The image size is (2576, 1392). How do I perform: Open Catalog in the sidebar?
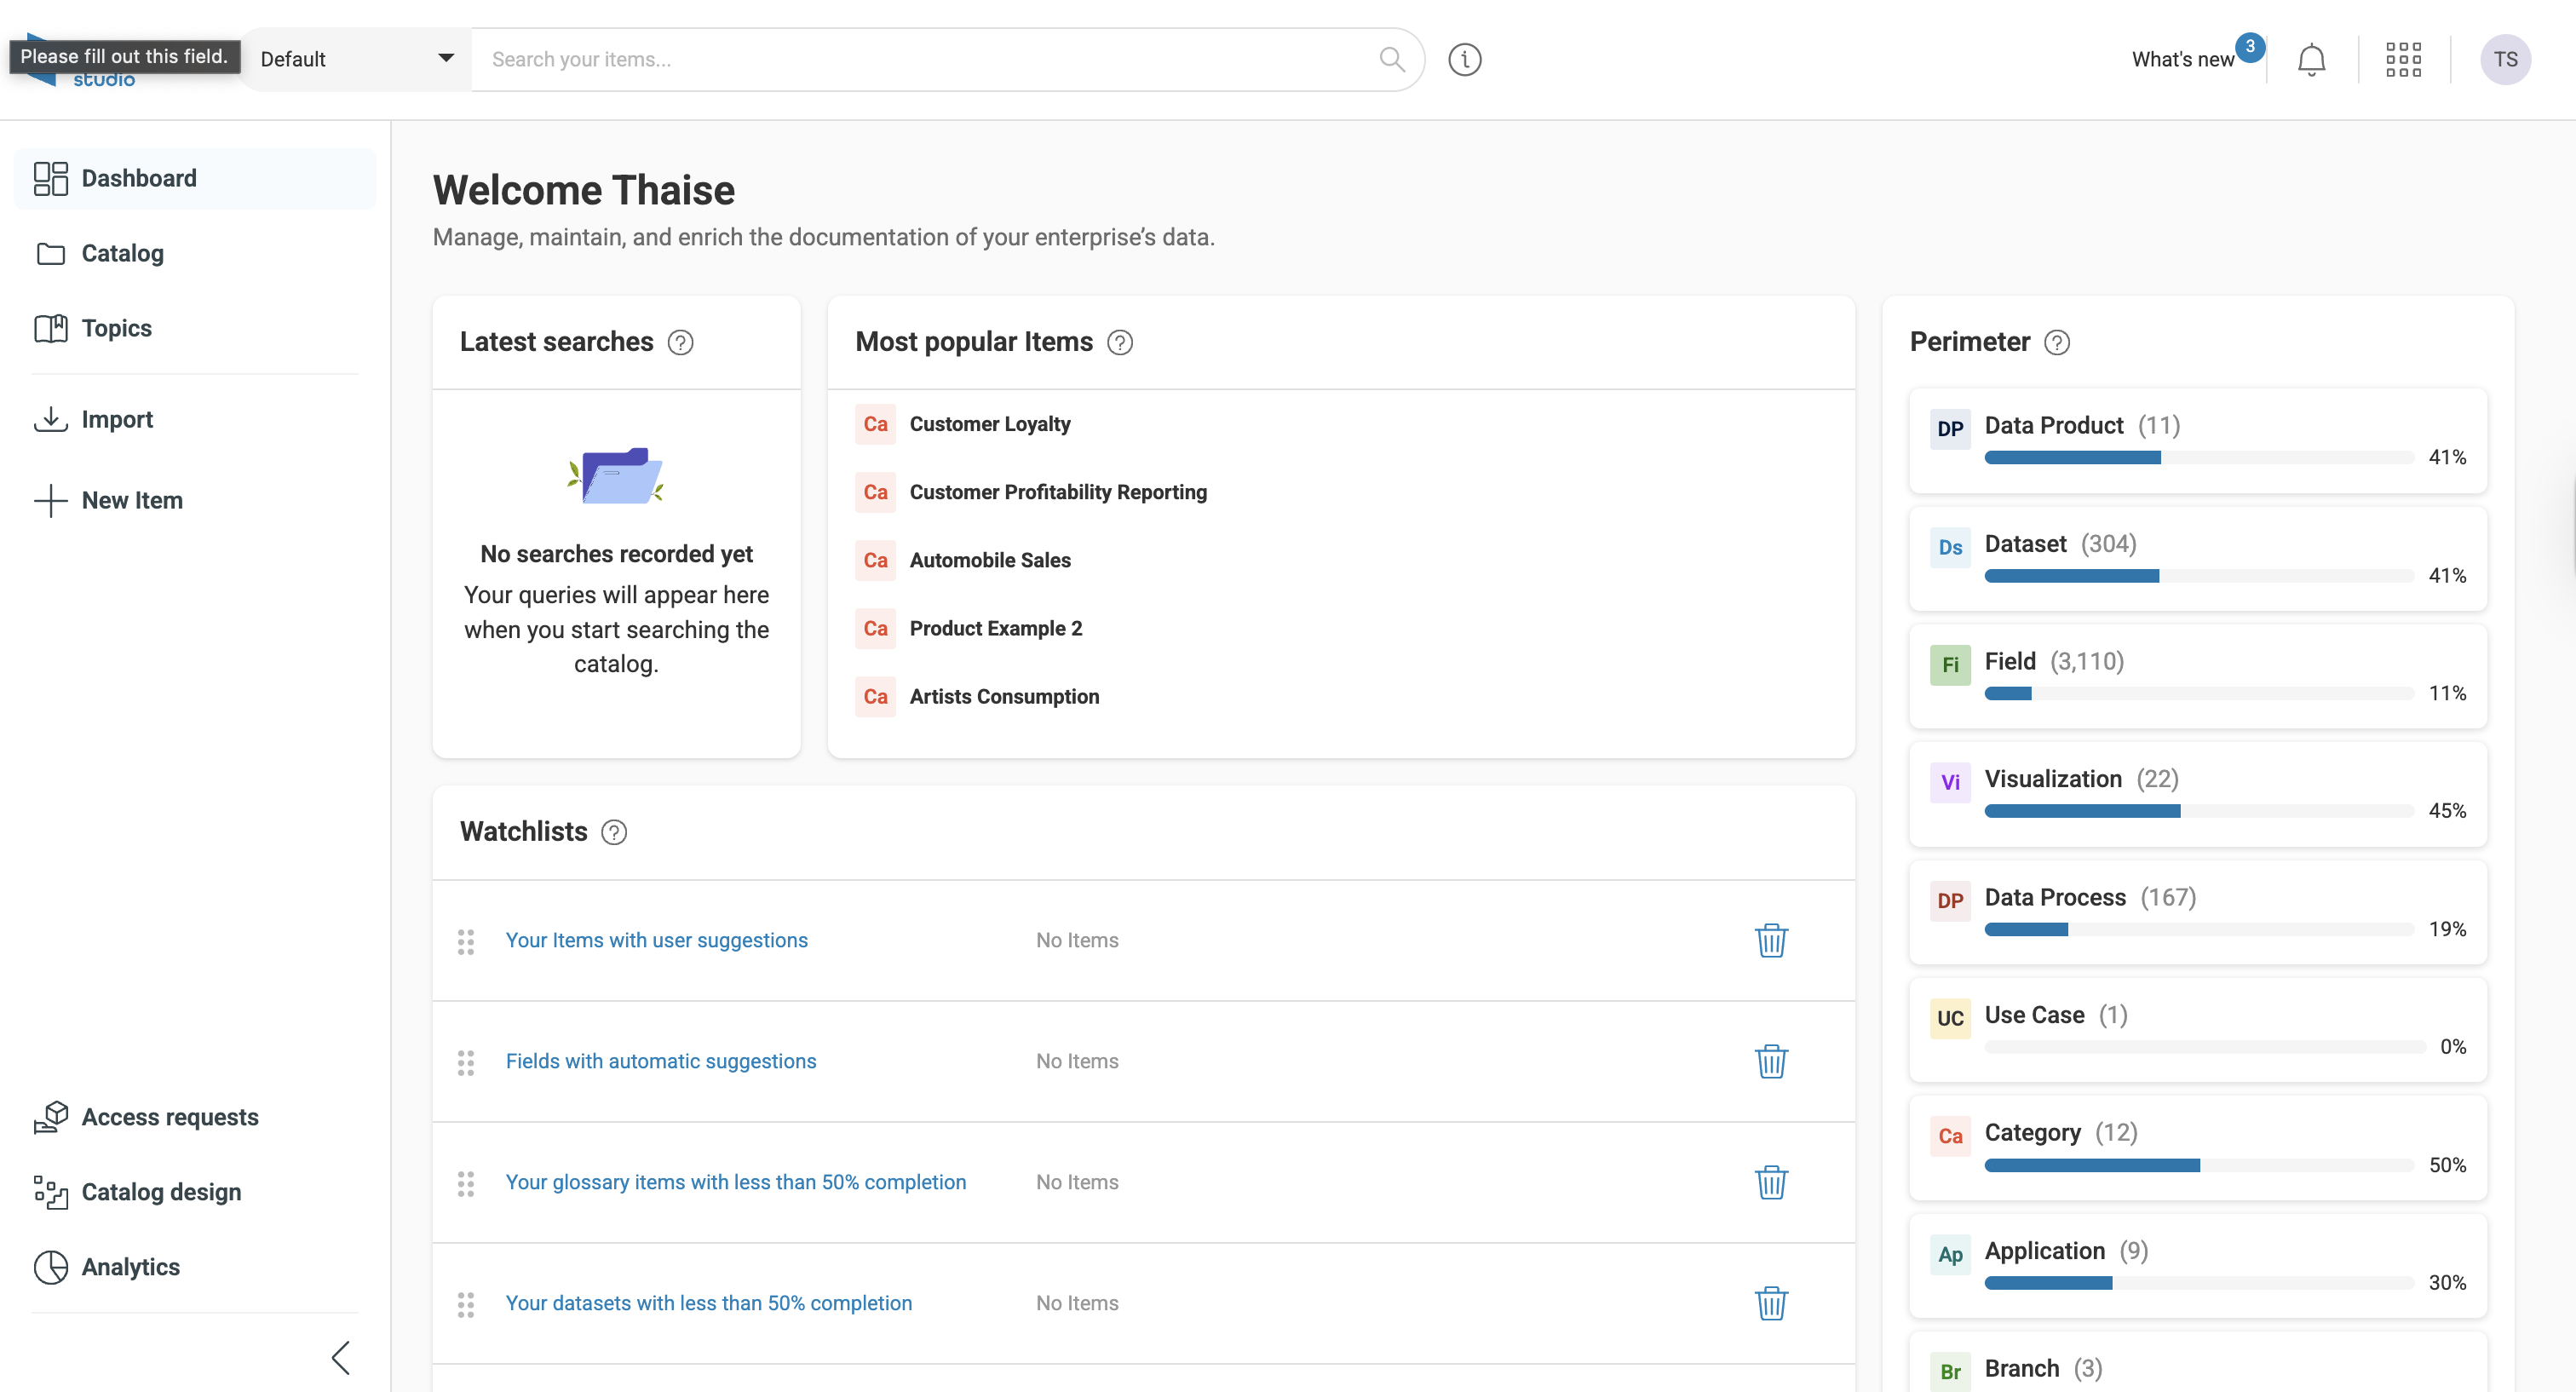pos(122,254)
